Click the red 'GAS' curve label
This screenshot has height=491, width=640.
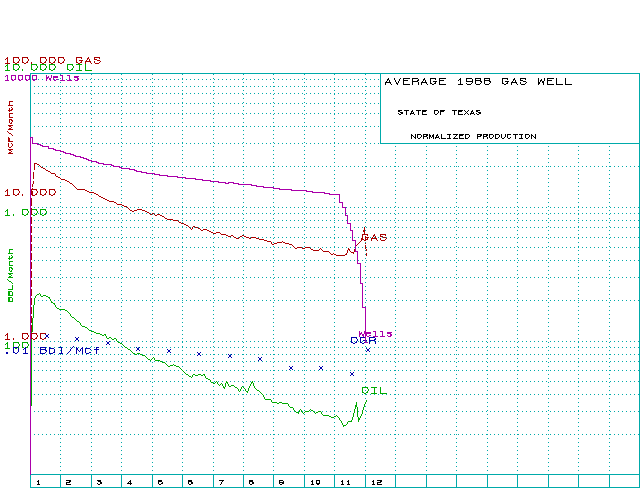tap(374, 237)
